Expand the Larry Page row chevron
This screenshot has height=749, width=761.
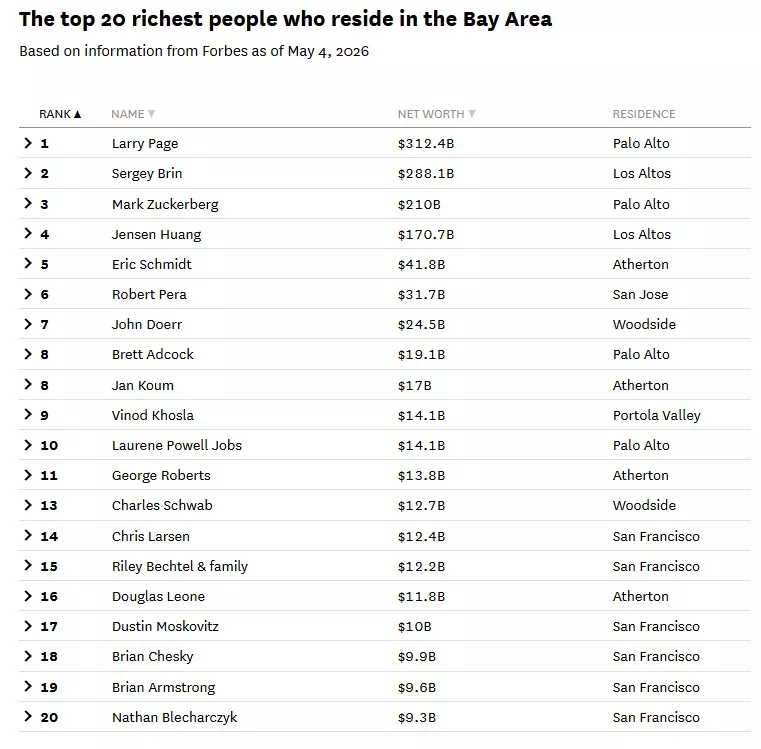[28, 143]
